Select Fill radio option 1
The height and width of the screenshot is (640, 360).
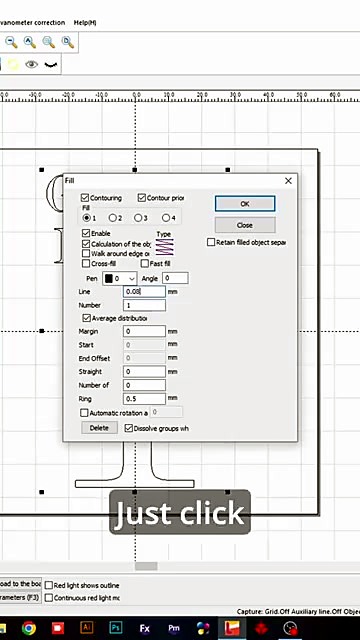pos(87,218)
